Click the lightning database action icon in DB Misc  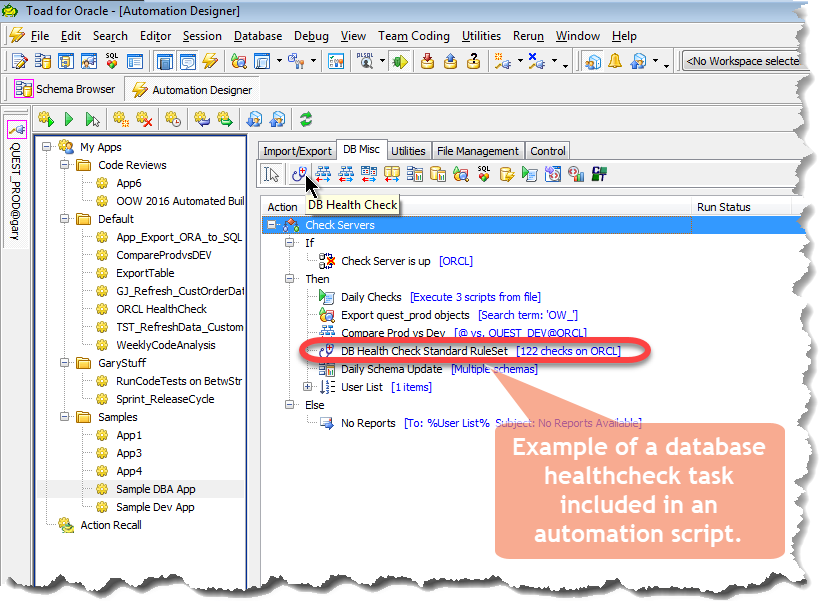(507, 174)
